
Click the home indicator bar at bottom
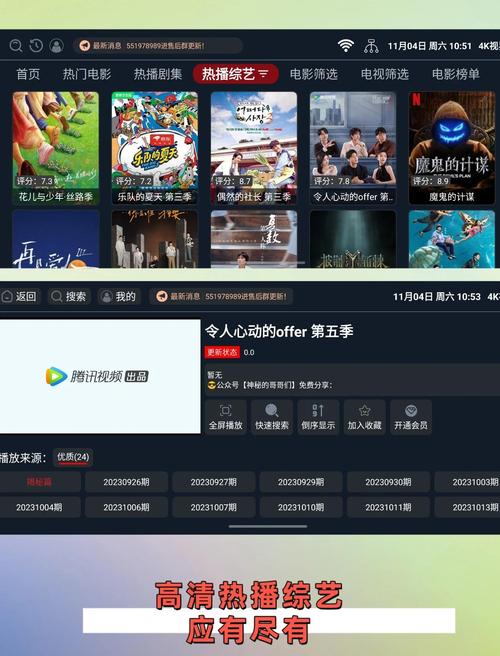click(x=268, y=526)
